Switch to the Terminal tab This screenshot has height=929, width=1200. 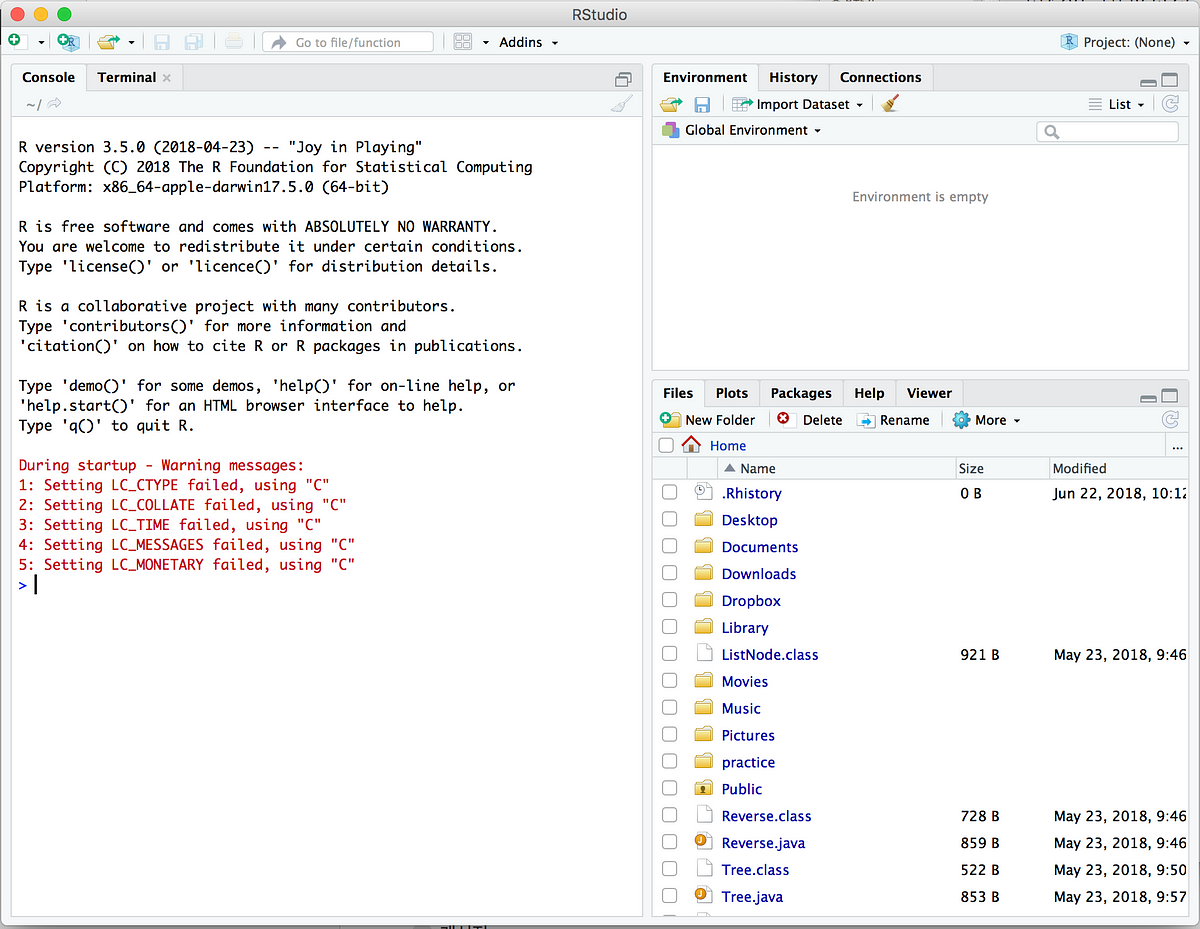pyautogui.click(x=127, y=77)
